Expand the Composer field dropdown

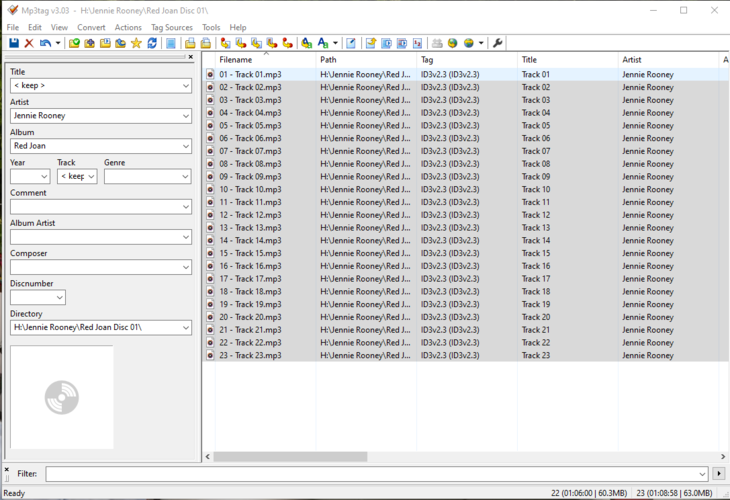tap(186, 267)
